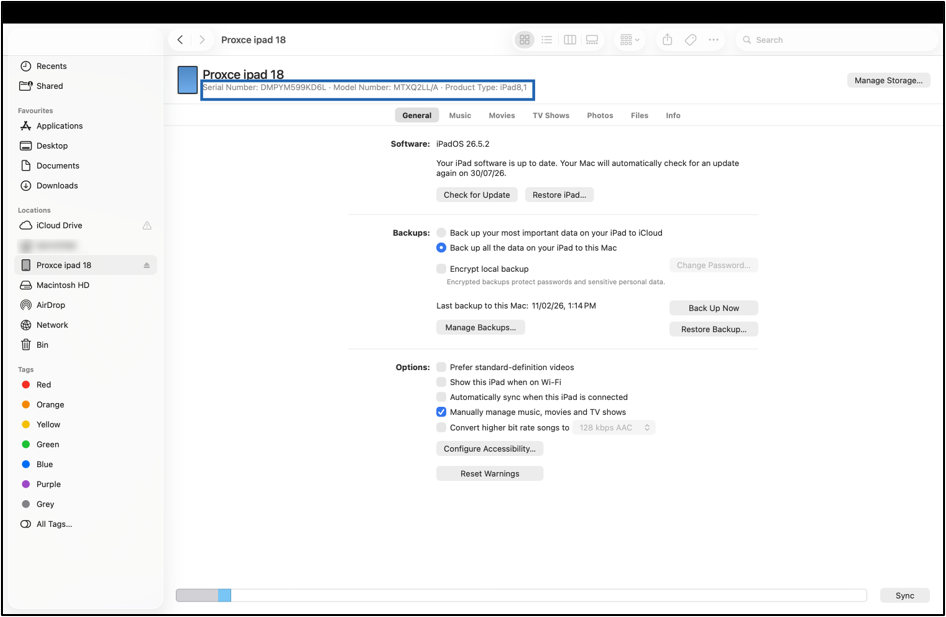The image size is (946, 617).
Task: Open AirDrop in the sidebar
Action: (x=85, y=305)
